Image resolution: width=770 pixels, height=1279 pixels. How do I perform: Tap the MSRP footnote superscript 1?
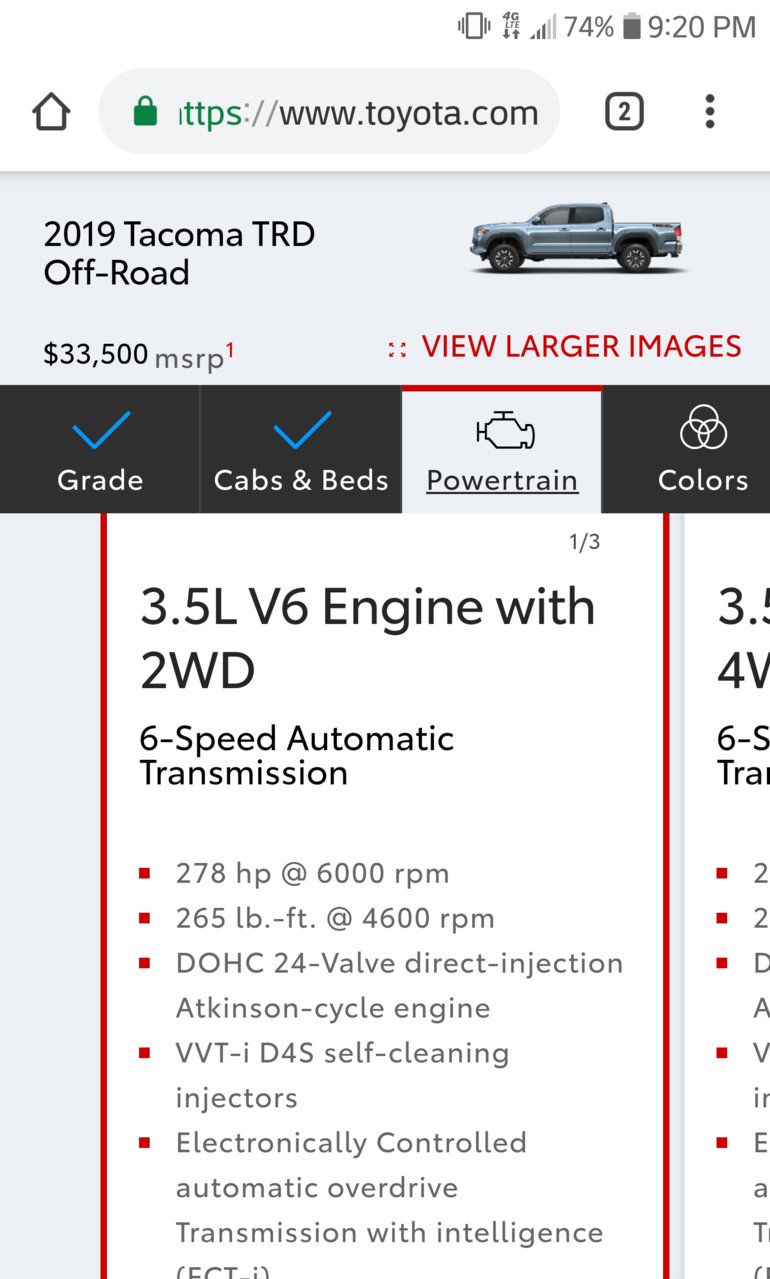click(x=230, y=349)
